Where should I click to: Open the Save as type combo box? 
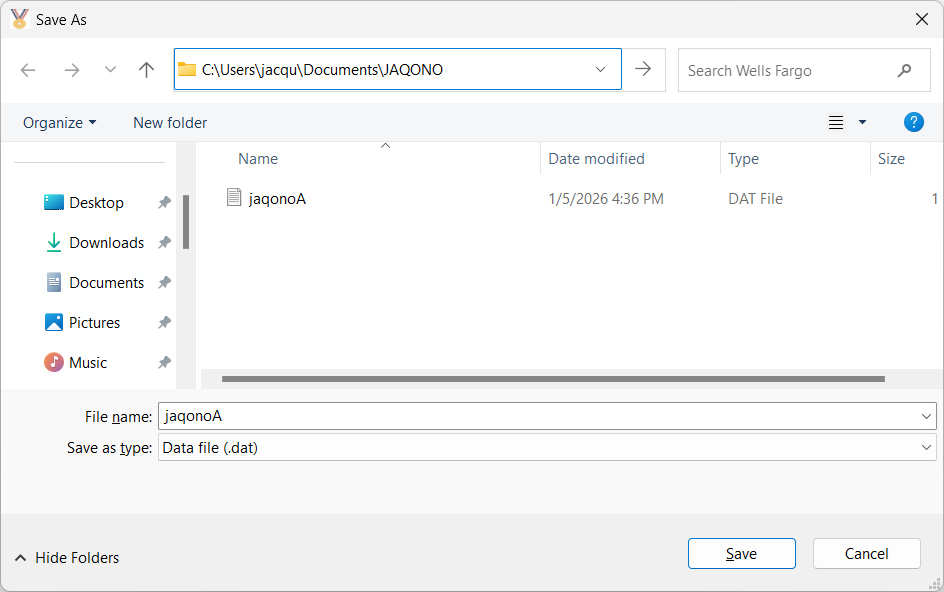pyautogui.click(x=547, y=448)
